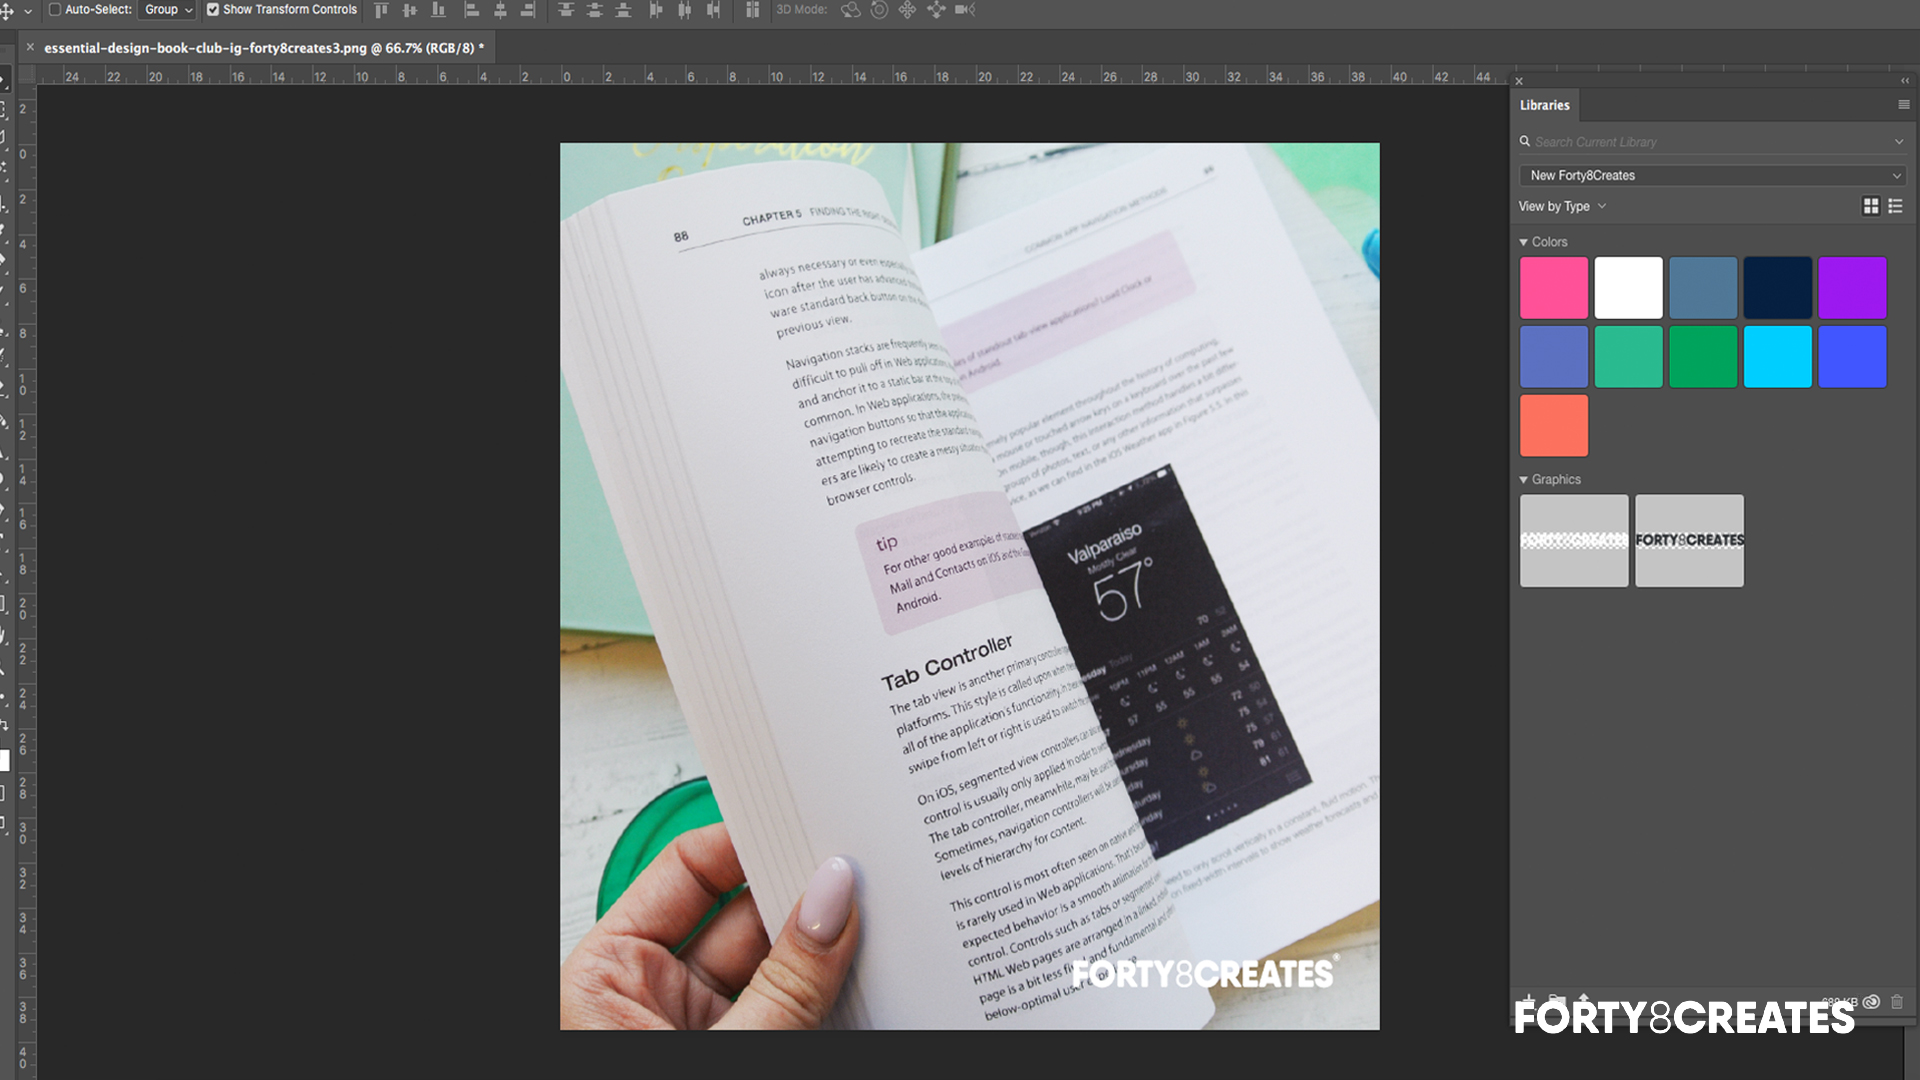Open the Group dropdown next to Auto-Select
The image size is (1920, 1080).
(166, 9)
